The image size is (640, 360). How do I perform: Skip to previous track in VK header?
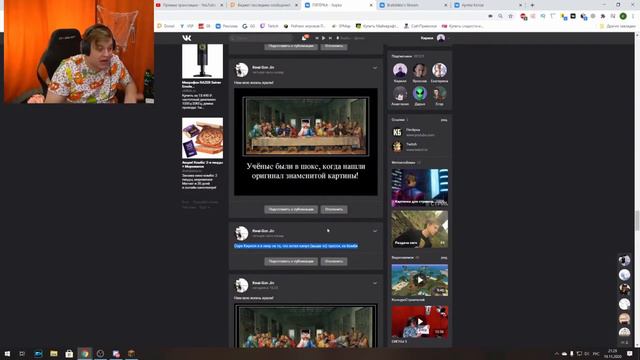tap(317, 38)
